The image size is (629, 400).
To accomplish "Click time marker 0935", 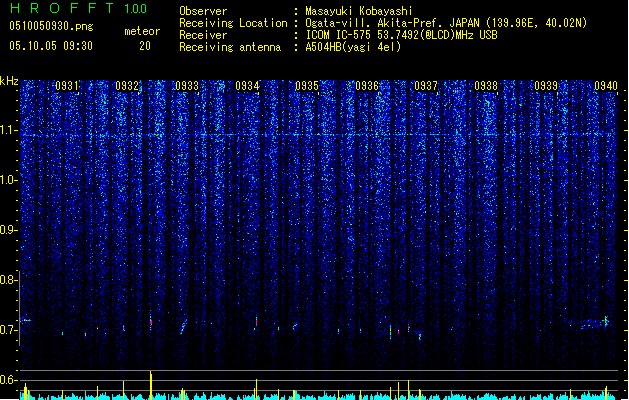I will click(x=307, y=86).
